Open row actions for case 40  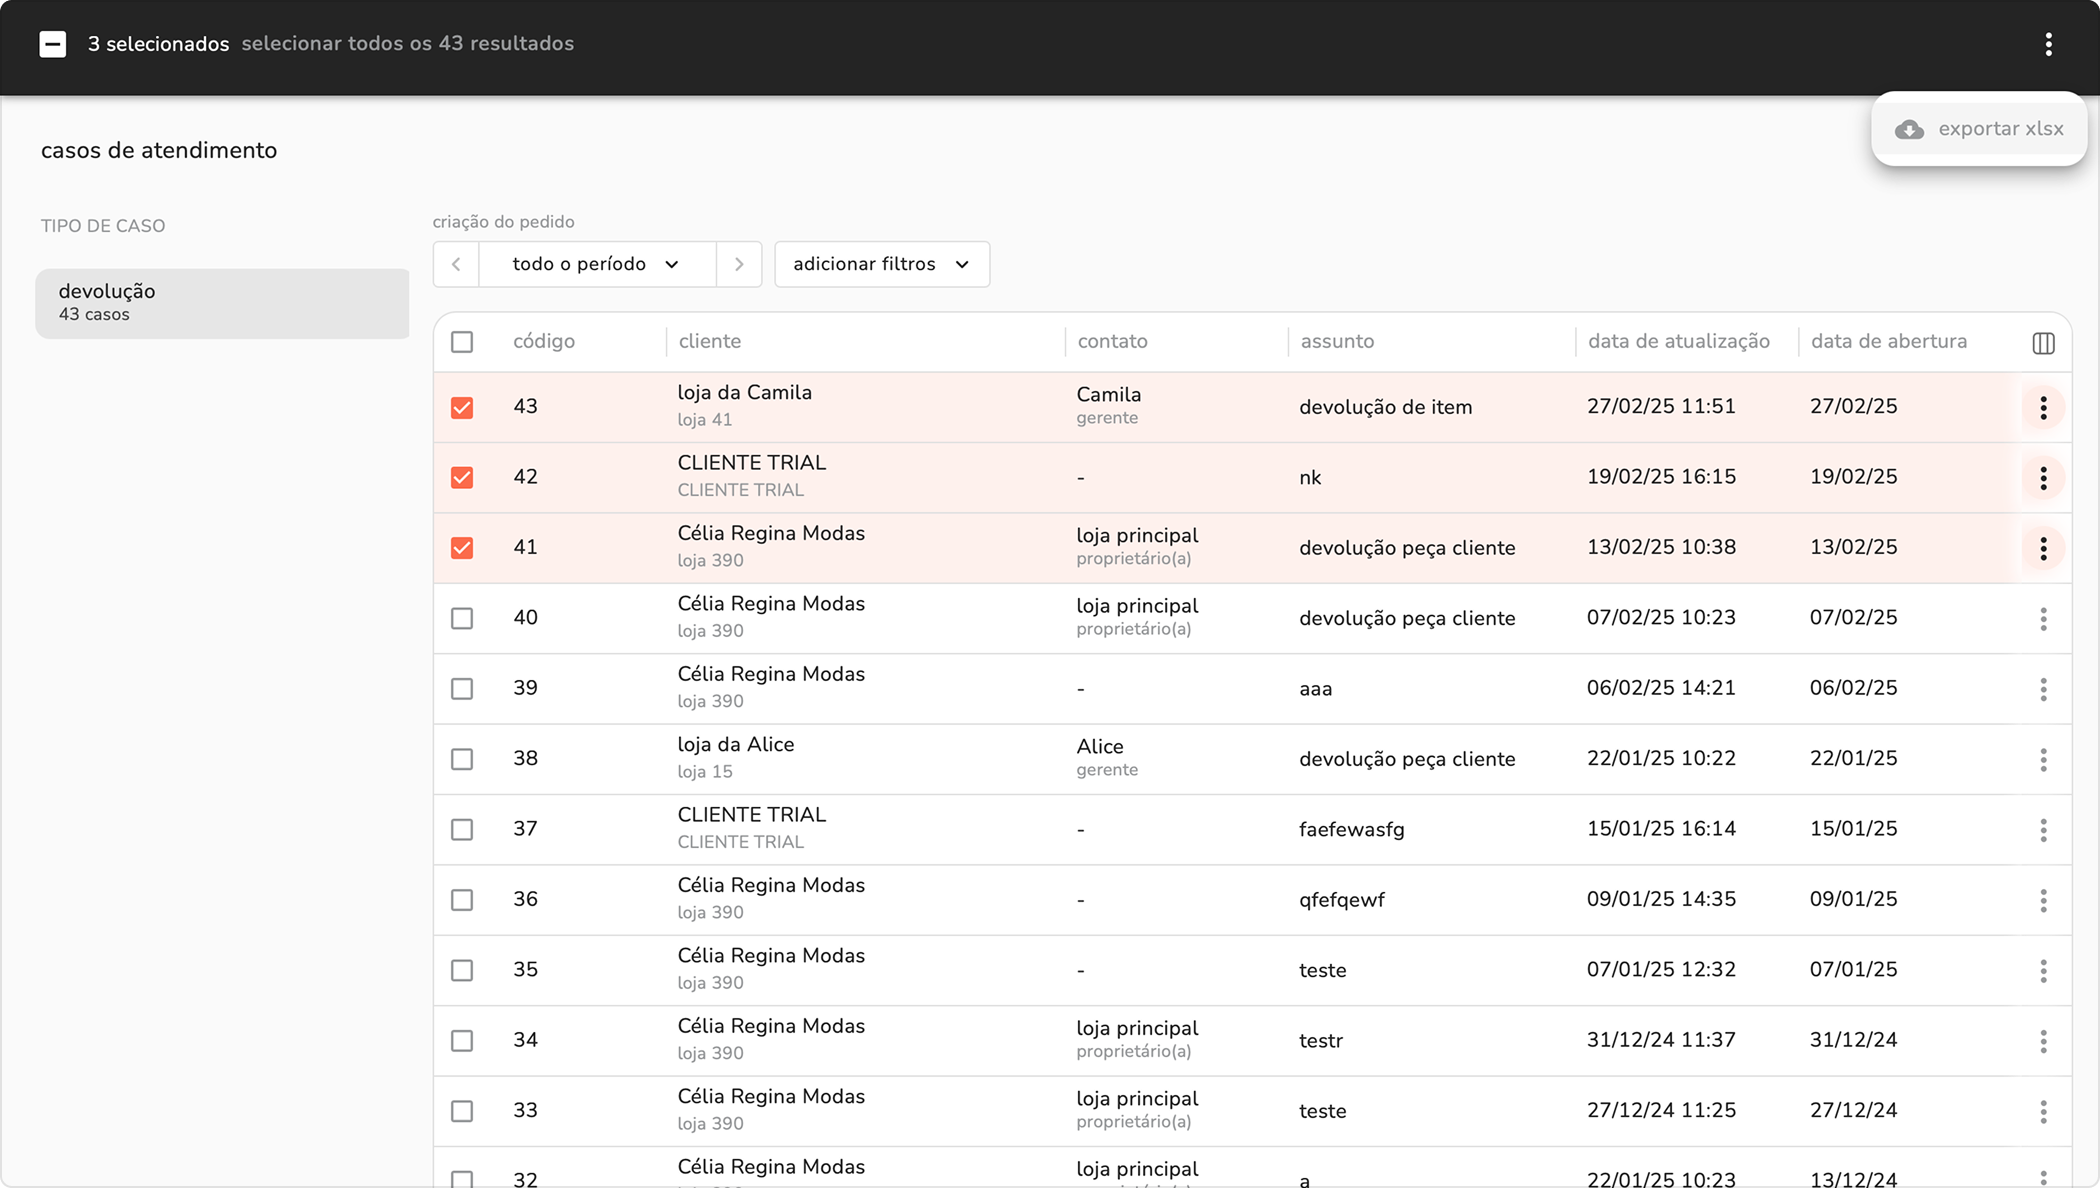pos(2043,619)
